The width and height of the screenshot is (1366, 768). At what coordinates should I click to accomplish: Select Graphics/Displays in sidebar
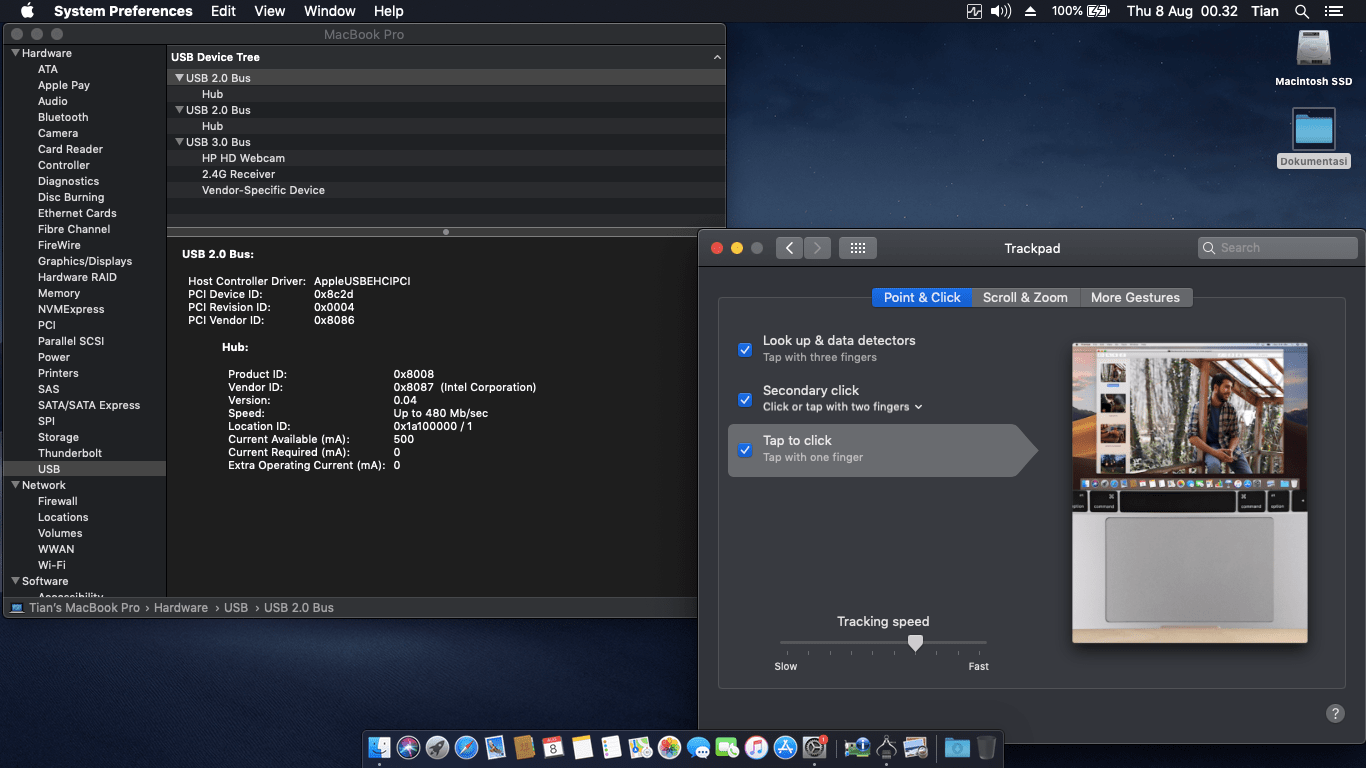tap(85, 261)
